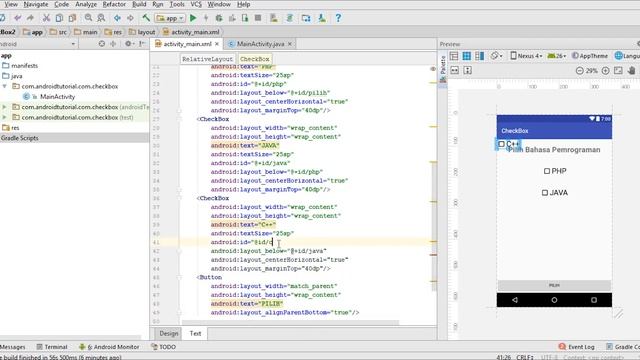Click the Project panel gear settings icon
Viewport: 640px width, 360px height.
click(129, 44)
